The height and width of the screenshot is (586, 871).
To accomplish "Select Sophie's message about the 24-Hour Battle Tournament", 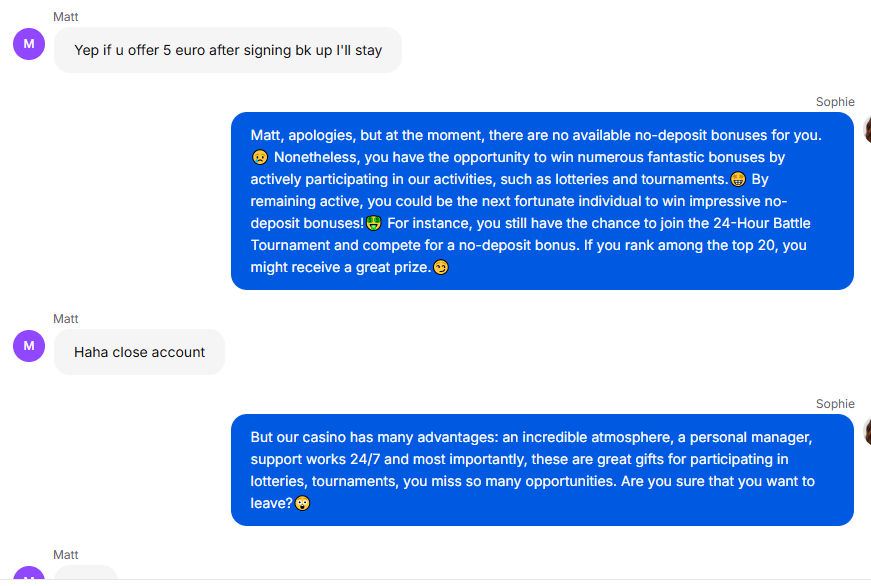I will pos(542,201).
